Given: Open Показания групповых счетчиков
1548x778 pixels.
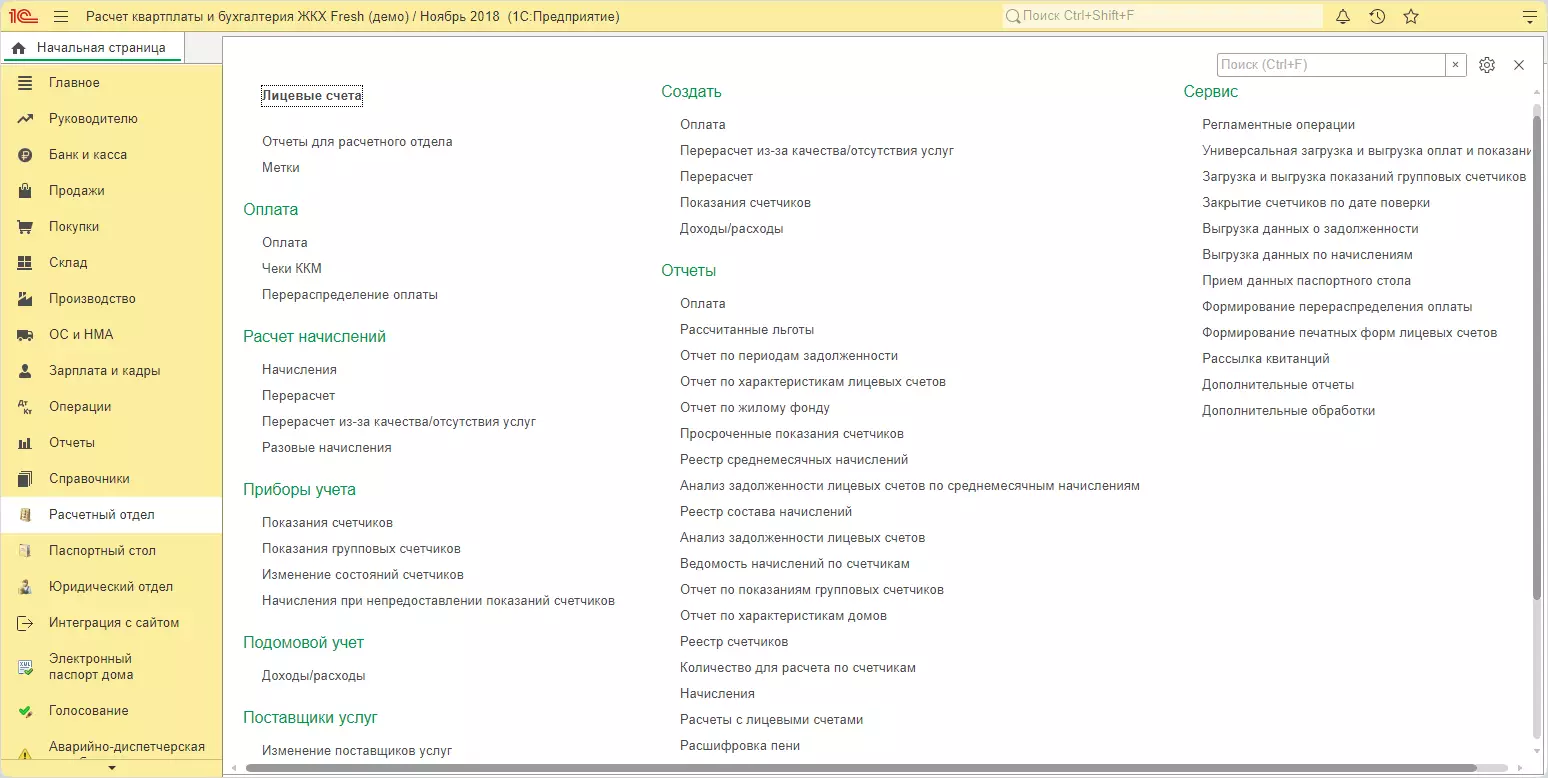Looking at the screenshot, I should [361, 549].
